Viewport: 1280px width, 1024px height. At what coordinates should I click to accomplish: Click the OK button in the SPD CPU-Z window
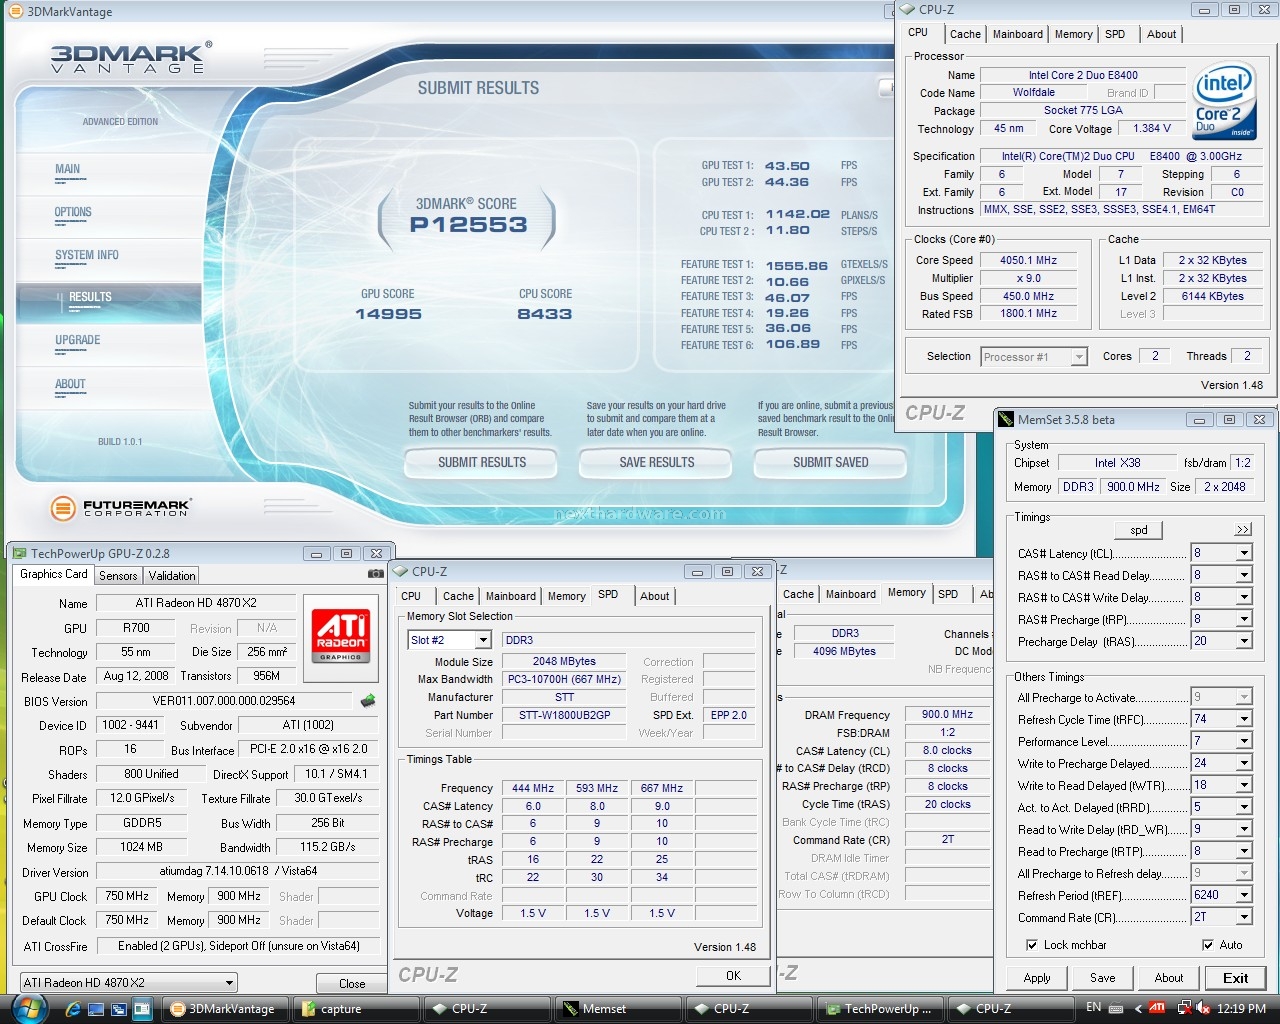[733, 975]
